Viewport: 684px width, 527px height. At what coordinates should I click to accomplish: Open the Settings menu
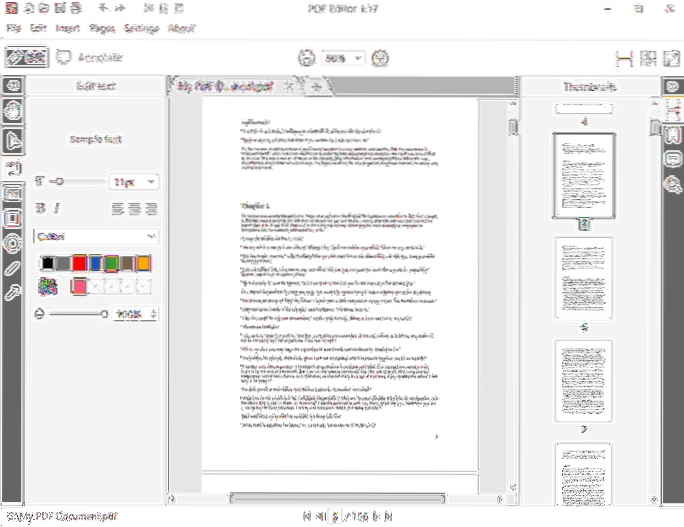pyautogui.click(x=141, y=28)
